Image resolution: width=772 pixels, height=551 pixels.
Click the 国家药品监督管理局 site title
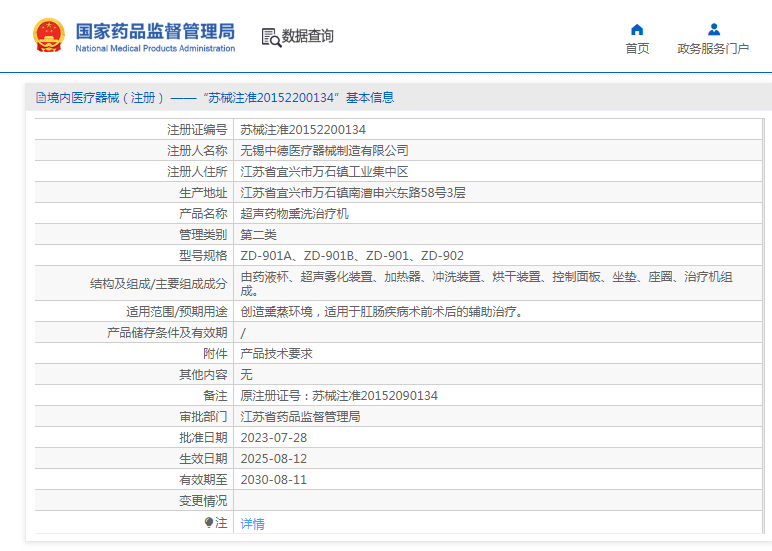click(x=155, y=28)
